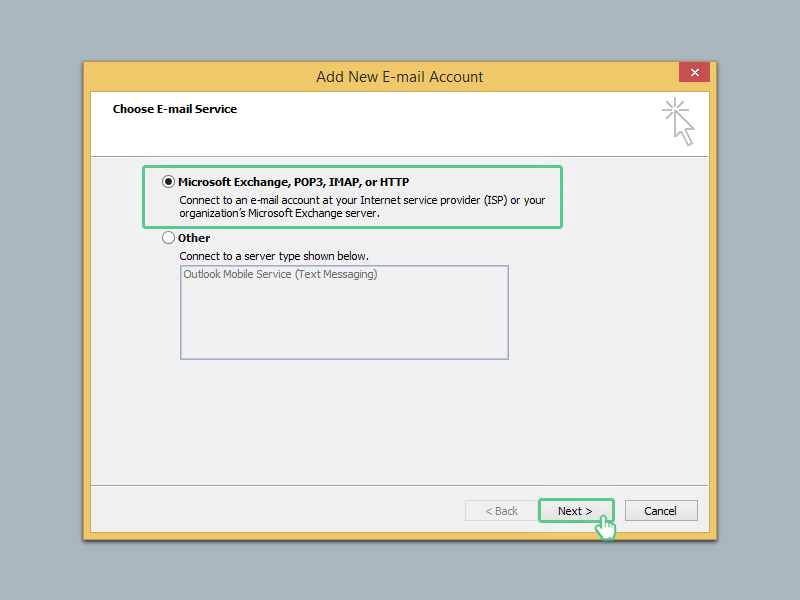800x600 pixels.
Task: Click the cursor wizard icon in header
Action: click(x=679, y=121)
